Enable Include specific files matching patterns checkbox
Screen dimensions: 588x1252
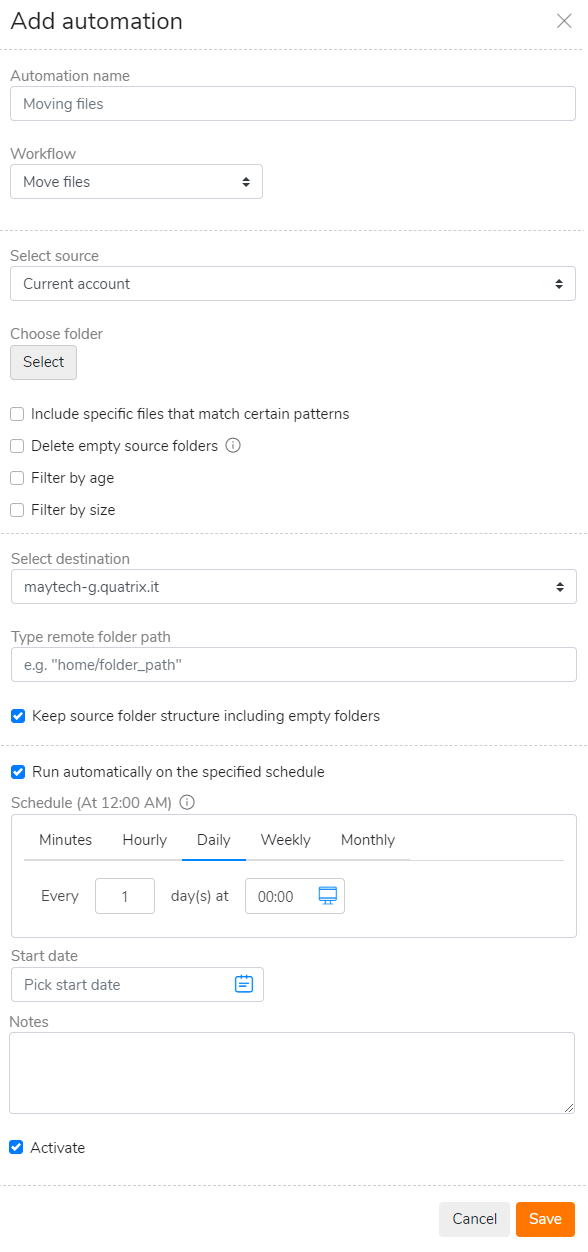tap(17, 414)
